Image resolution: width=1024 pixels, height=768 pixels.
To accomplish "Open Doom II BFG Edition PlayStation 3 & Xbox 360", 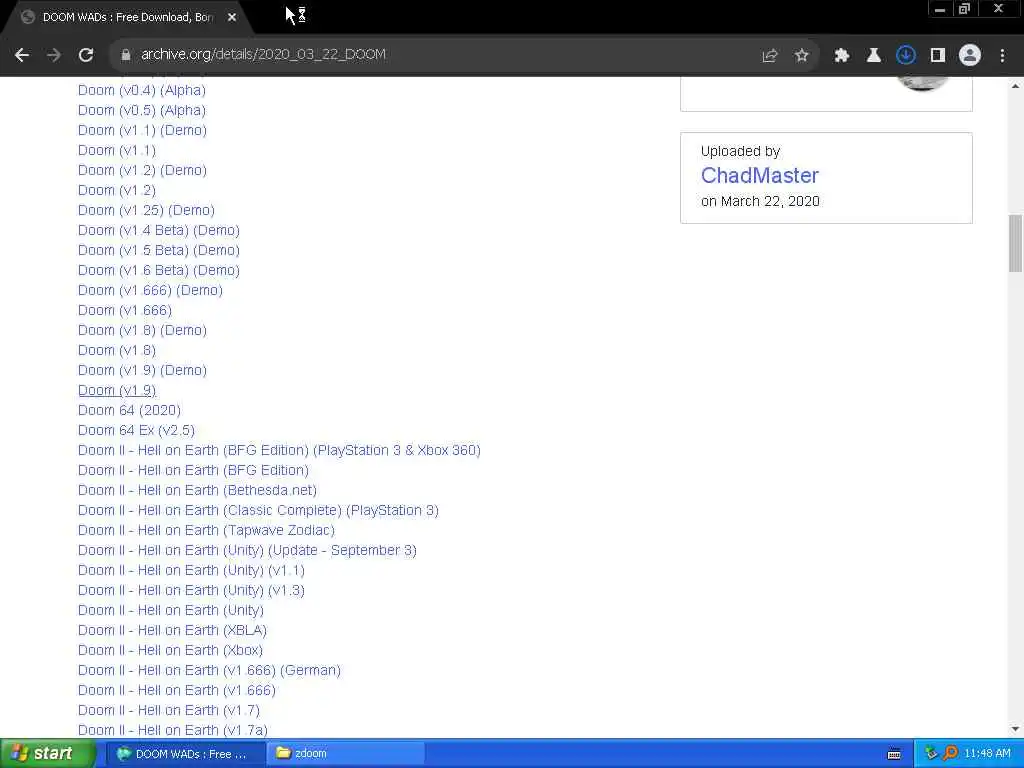I will click(280, 450).
